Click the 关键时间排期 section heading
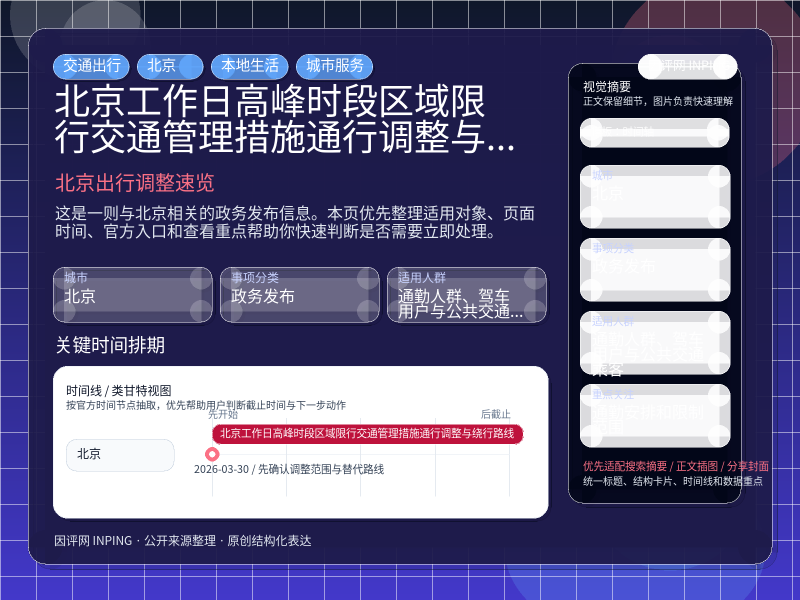 click(110, 345)
